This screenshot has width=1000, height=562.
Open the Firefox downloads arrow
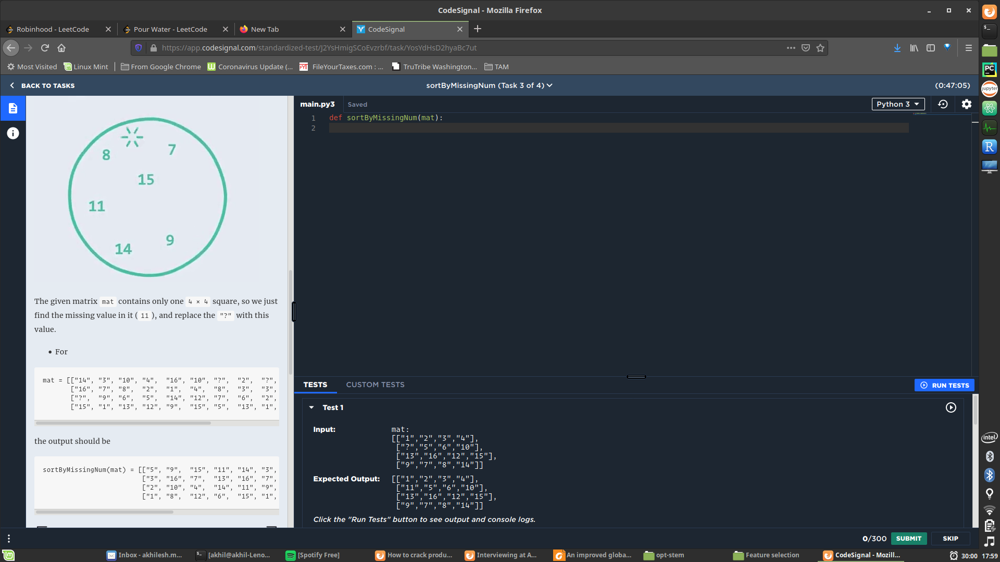coord(897,48)
